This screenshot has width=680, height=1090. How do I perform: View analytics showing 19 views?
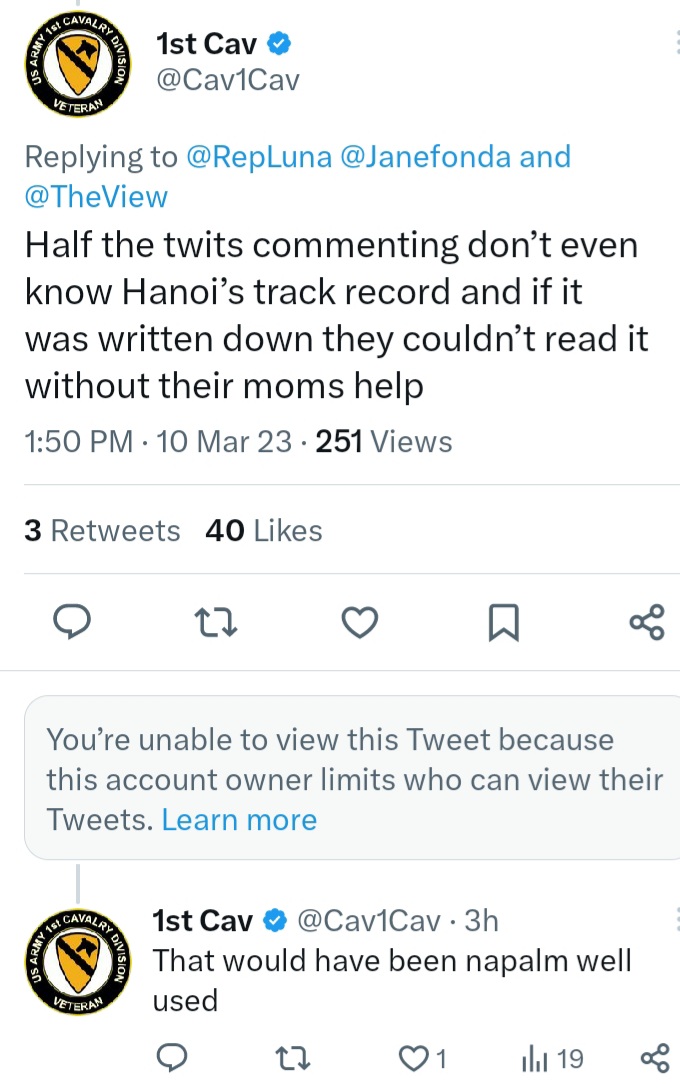[552, 1059]
